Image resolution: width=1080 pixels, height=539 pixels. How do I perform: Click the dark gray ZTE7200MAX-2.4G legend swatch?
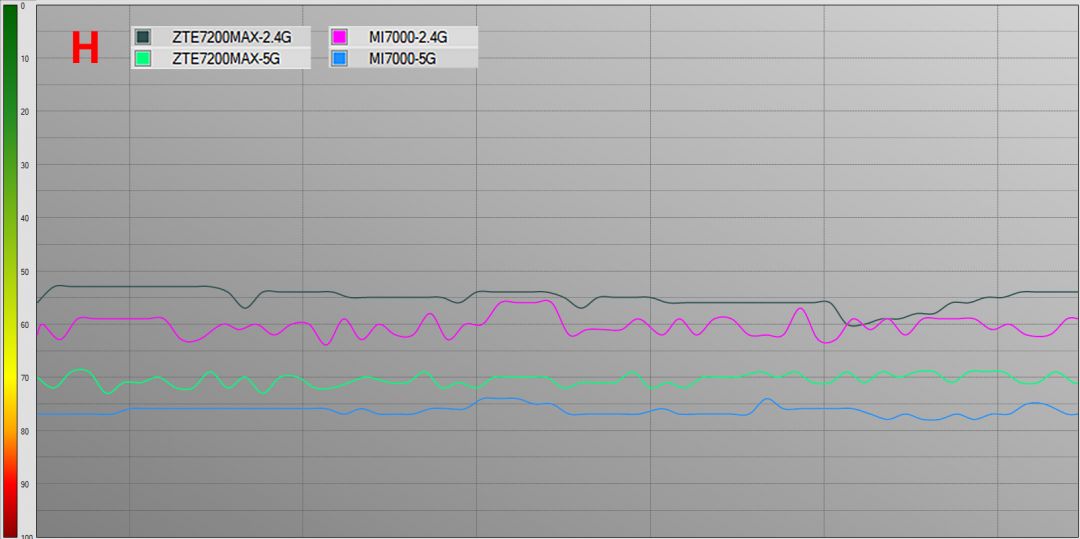point(143,37)
